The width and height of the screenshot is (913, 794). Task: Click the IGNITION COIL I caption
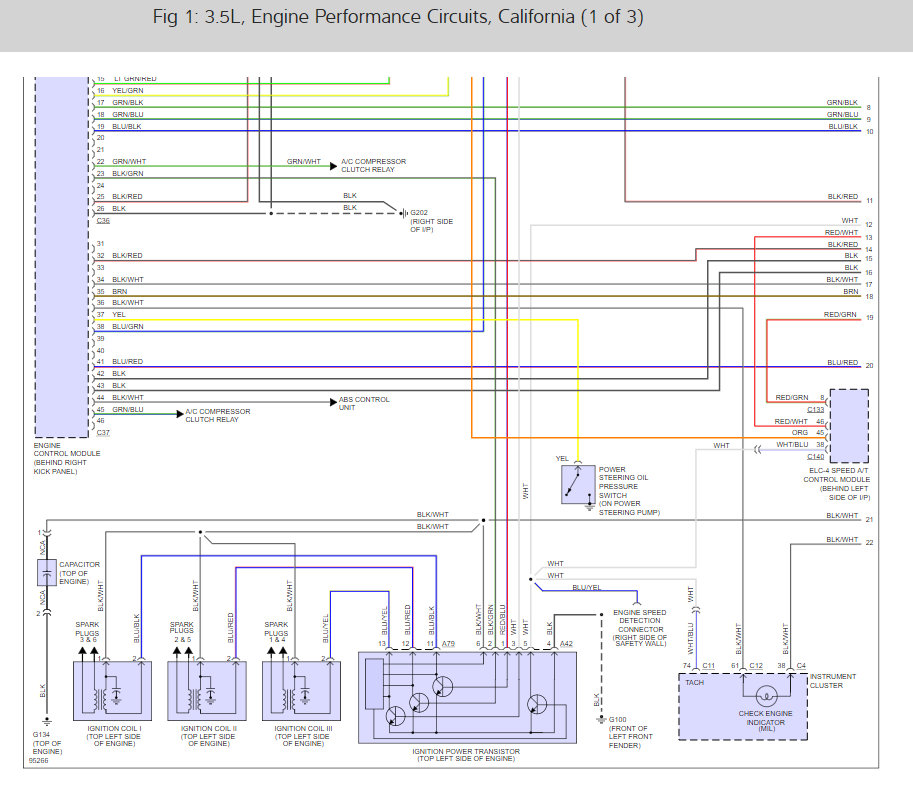(x=114, y=736)
